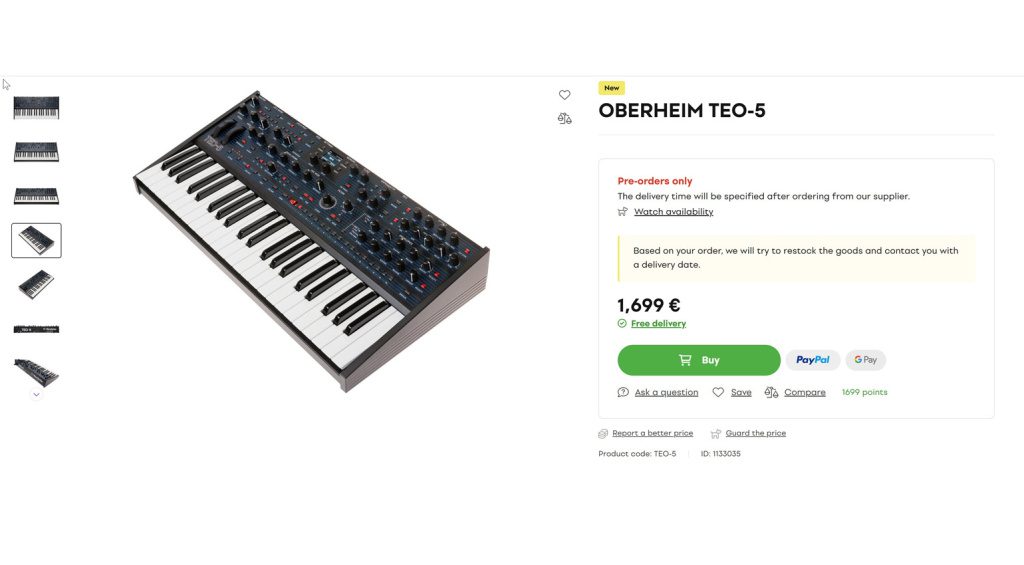Click the scales icon next to Compare
Viewport: 1024px width, 565px height.
tap(771, 392)
